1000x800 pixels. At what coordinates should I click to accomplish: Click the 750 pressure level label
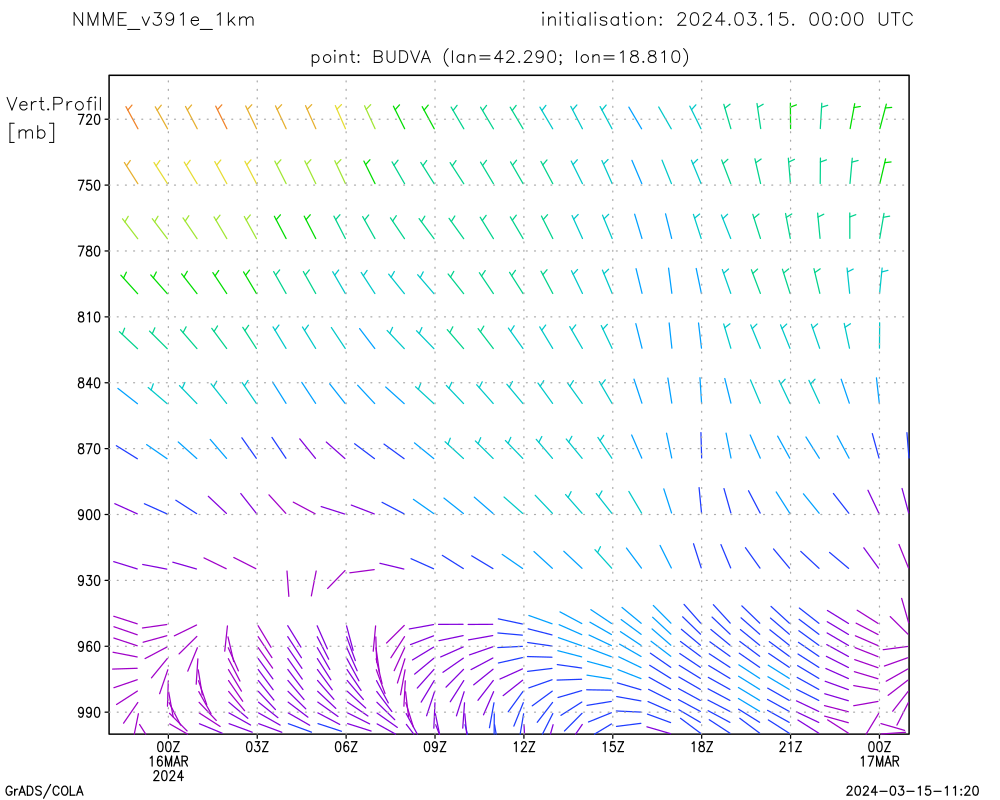coord(89,185)
